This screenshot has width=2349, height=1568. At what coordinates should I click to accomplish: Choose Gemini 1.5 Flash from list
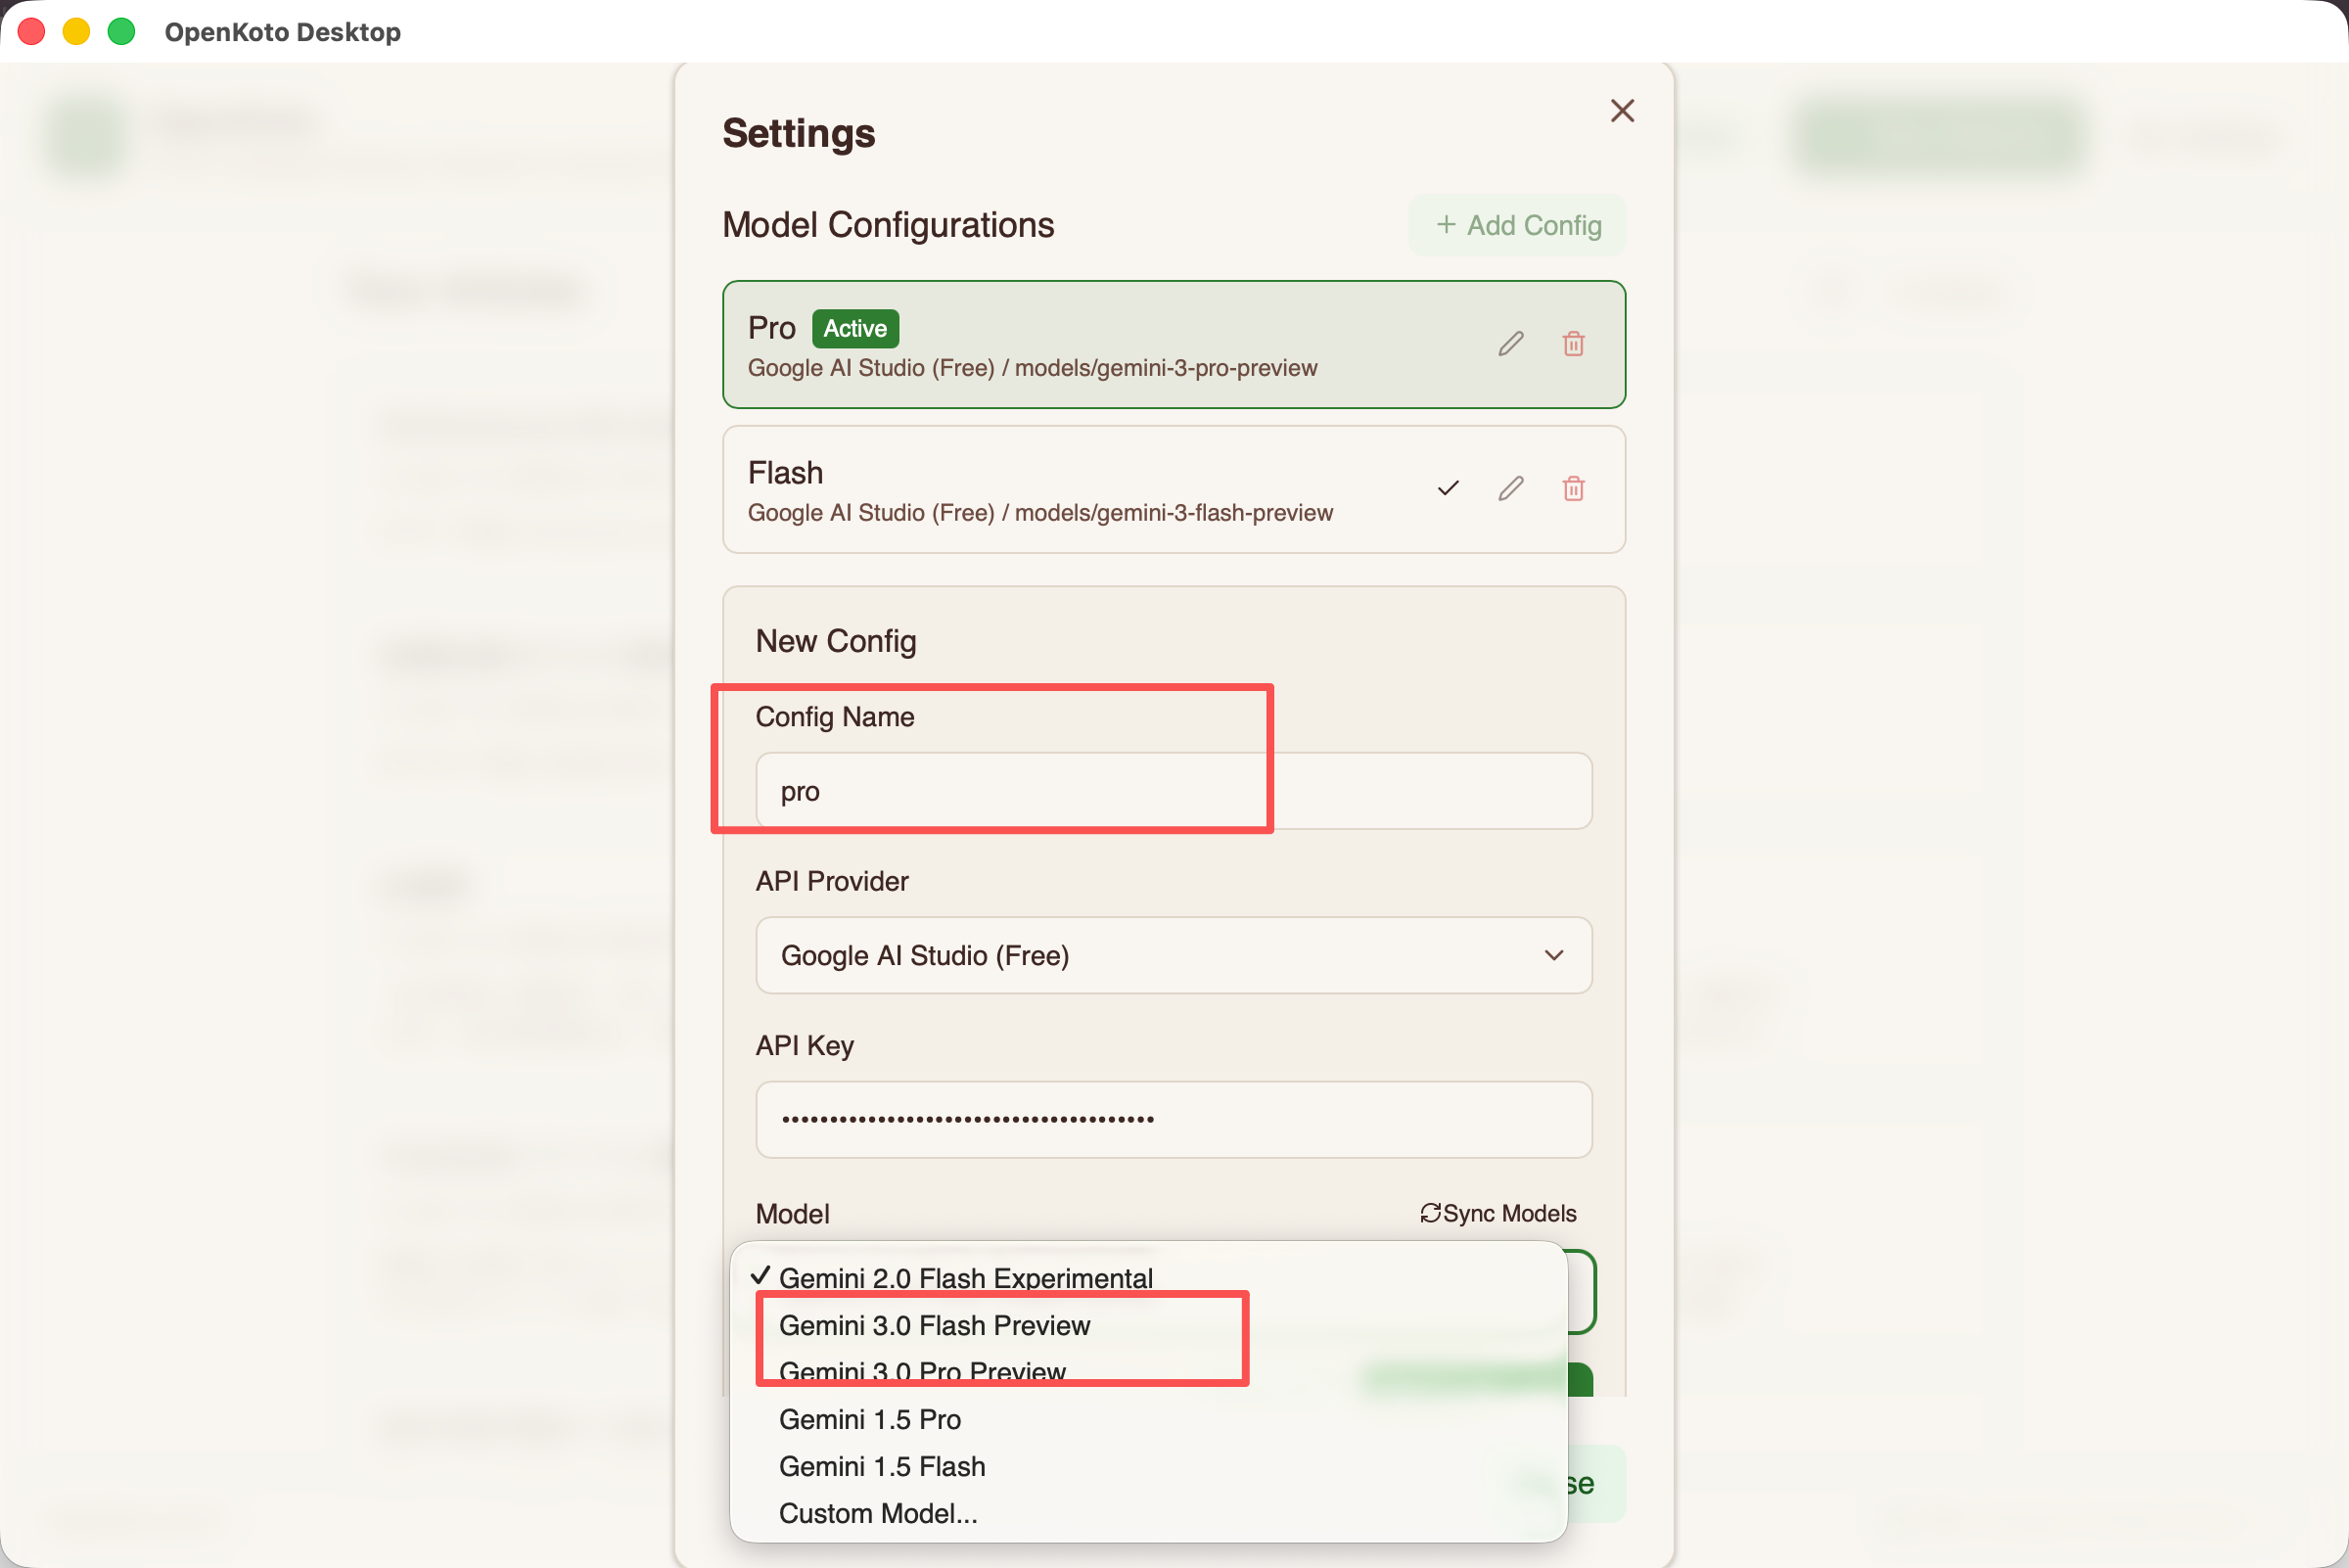(881, 1466)
